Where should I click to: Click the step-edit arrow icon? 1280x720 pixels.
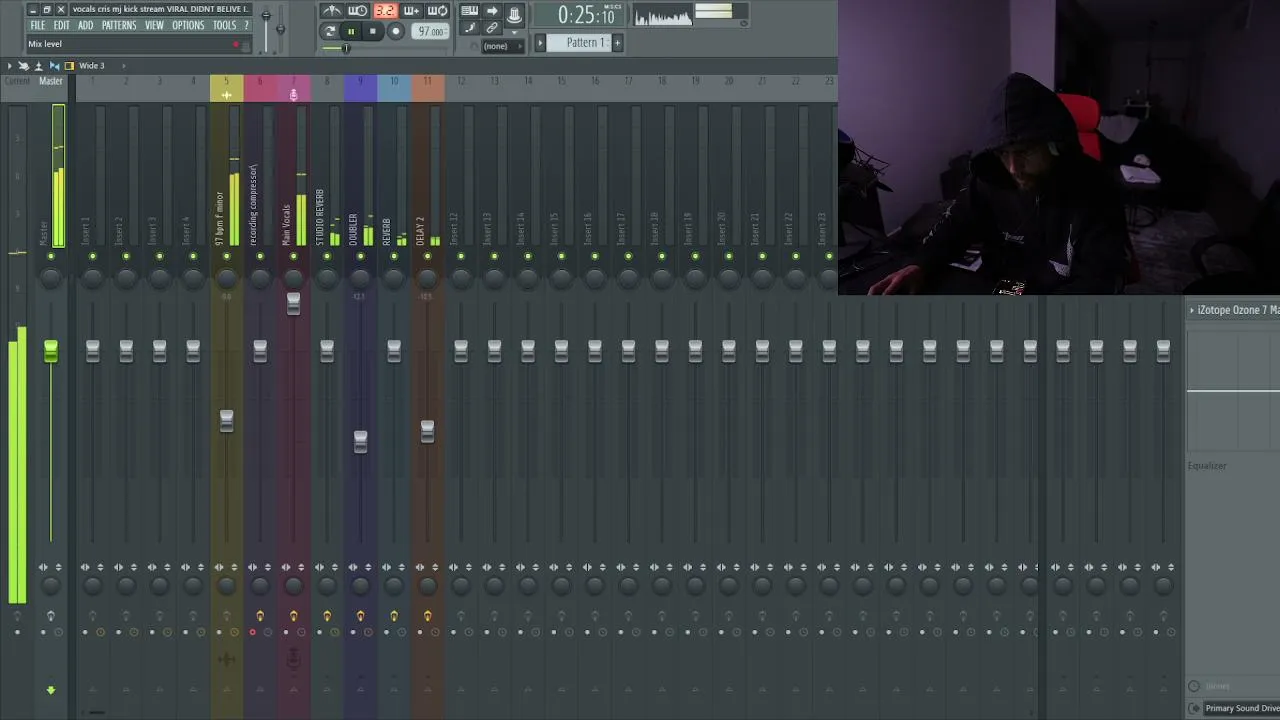[x=492, y=11]
